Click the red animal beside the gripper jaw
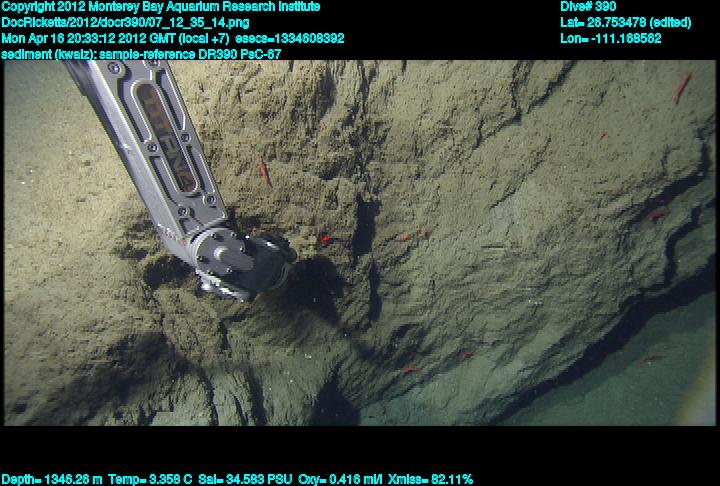 pyautogui.click(x=325, y=239)
